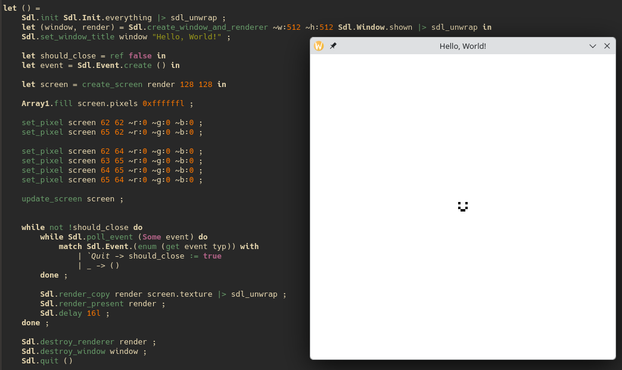Click the false keyword after ref
Screen dimensions: 622x370
[140, 56]
